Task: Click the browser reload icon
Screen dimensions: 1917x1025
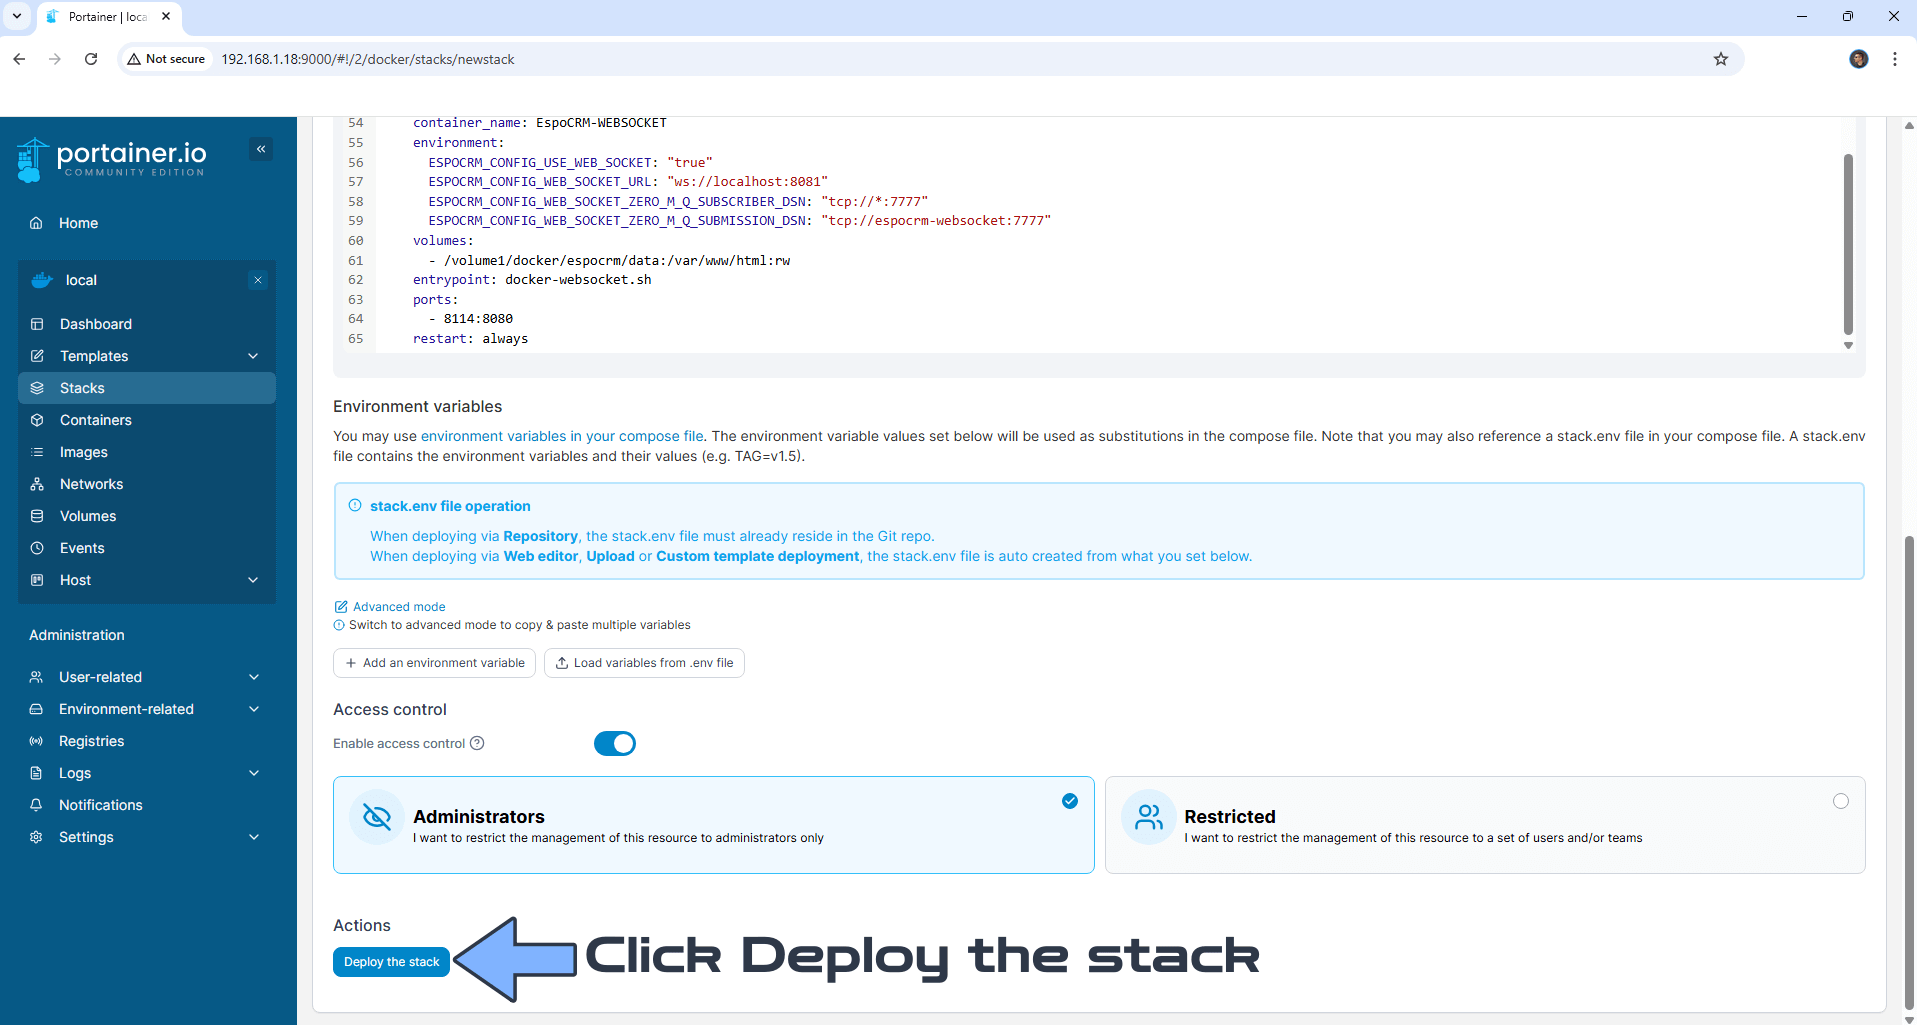Action: coord(91,59)
